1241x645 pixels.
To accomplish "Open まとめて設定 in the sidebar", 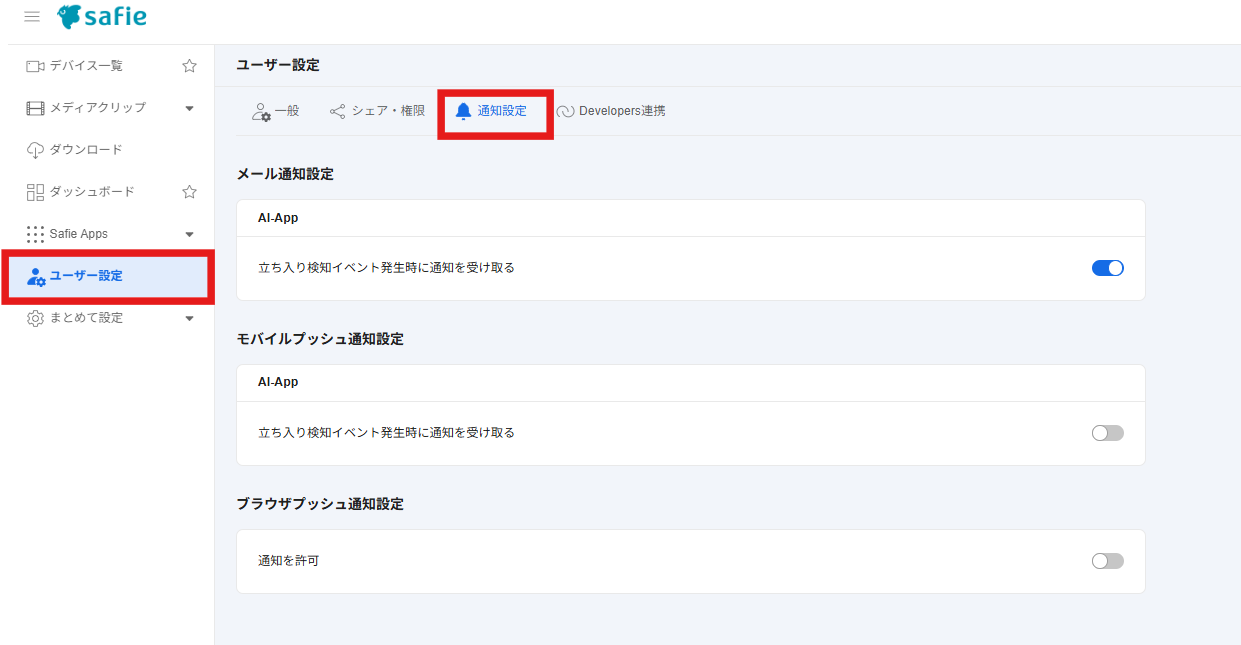I will coord(86,318).
